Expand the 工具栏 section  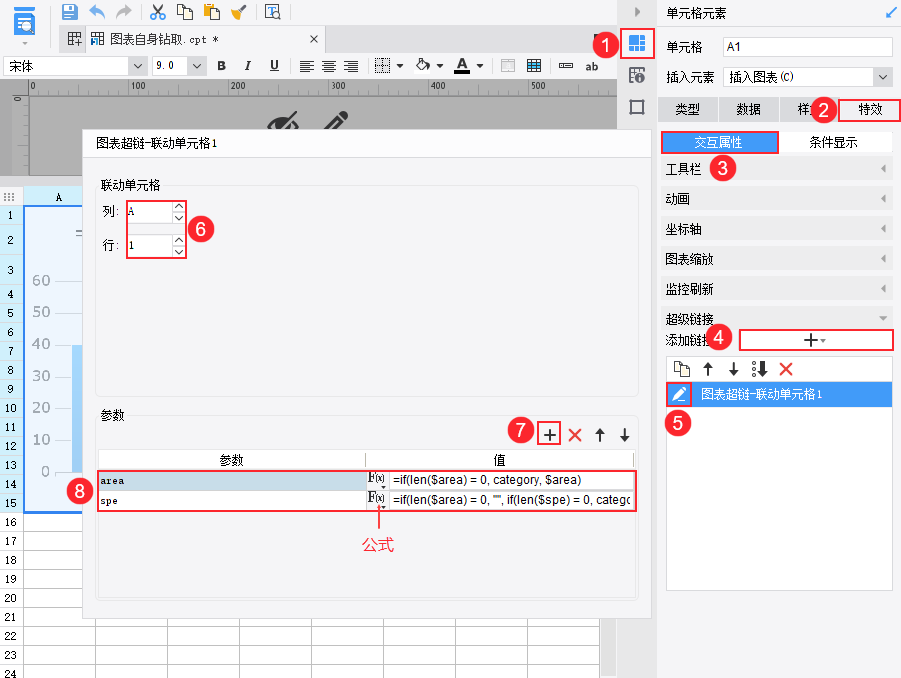point(775,169)
